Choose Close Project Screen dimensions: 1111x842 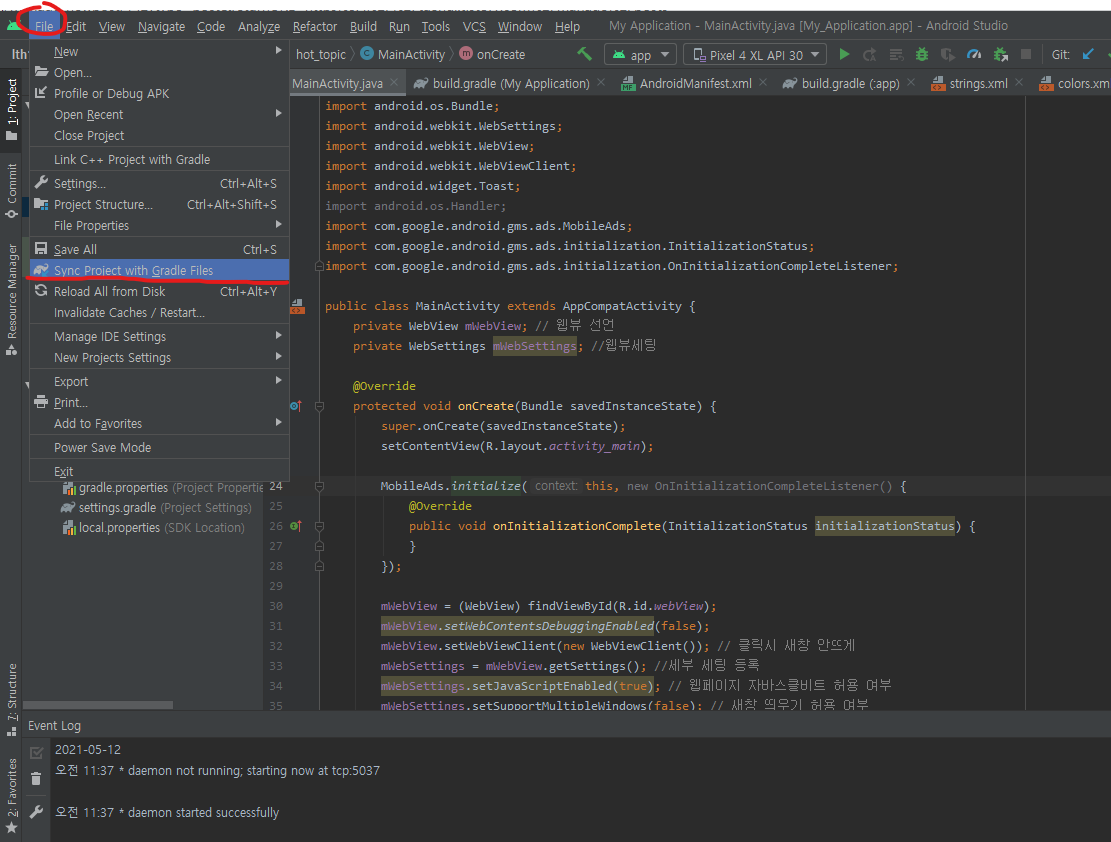pyautogui.click(x=159, y=135)
